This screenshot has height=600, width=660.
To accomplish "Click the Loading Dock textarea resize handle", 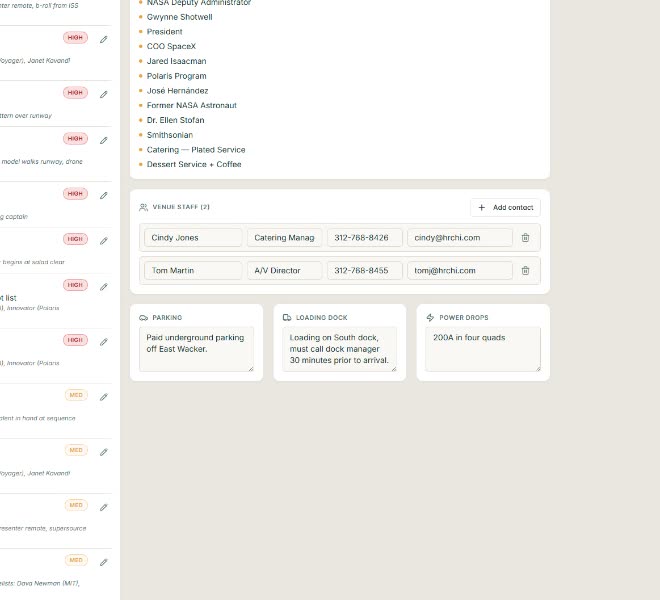I will [394, 368].
